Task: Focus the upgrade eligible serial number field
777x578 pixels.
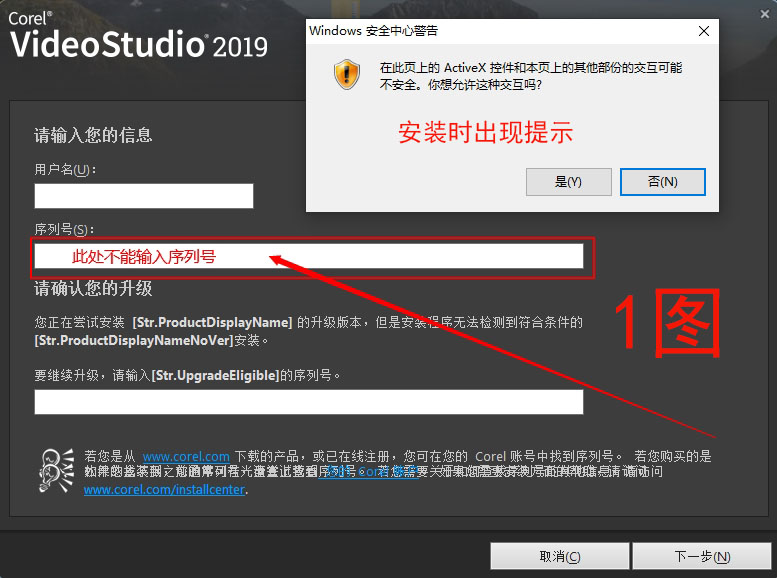Action: [309, 402]
